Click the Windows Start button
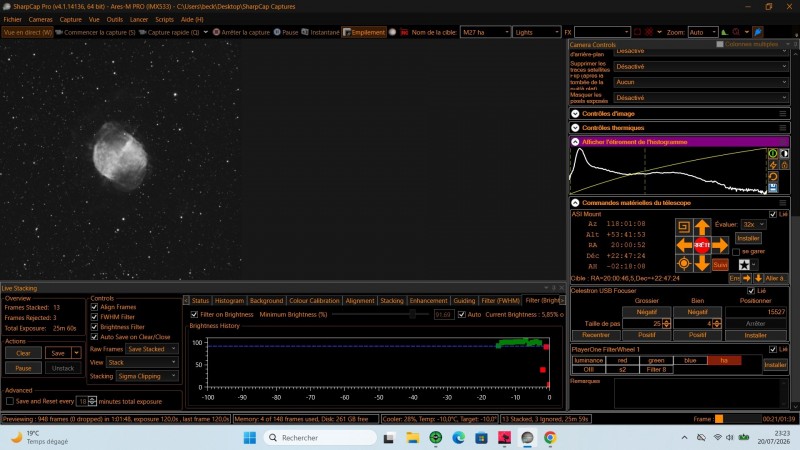The height and width of the screenshot is (450, 800). pos(249,438)
